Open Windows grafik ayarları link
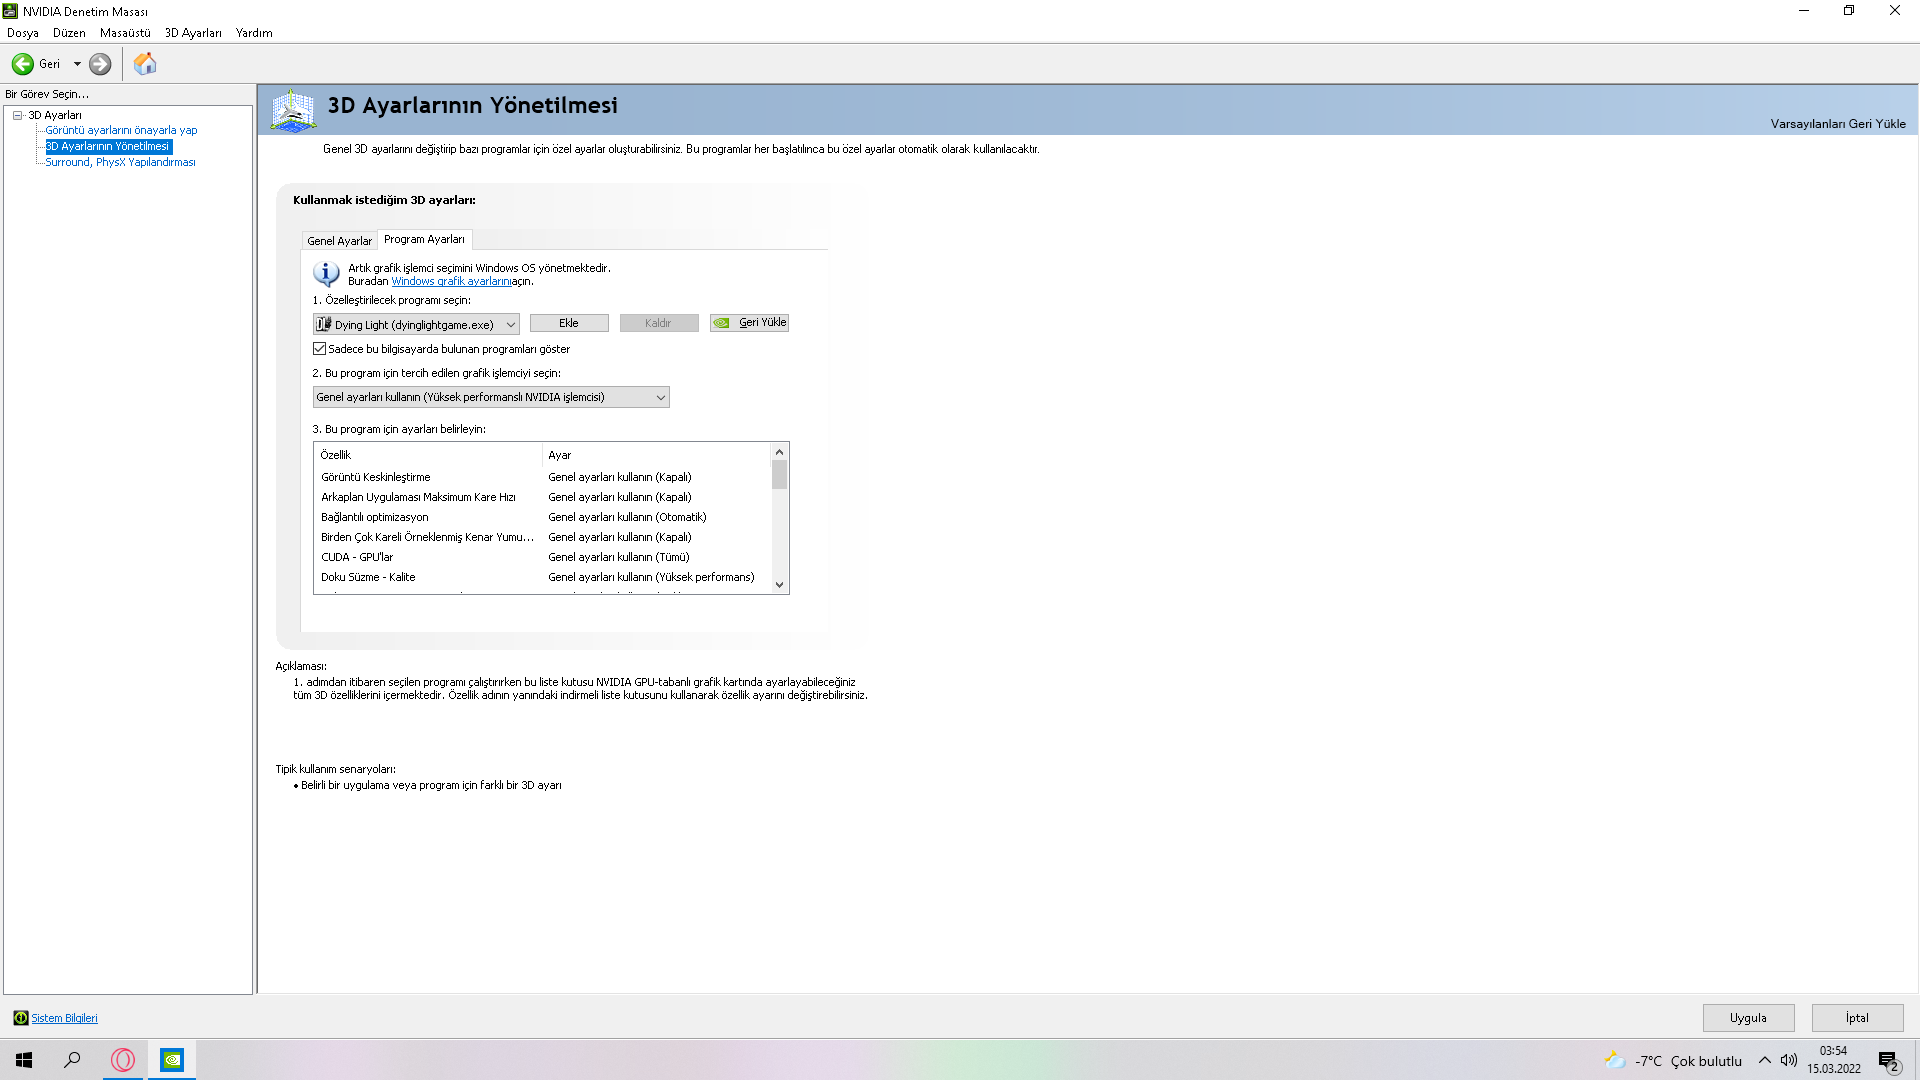The image size is (1920, 1080). click(x=451, y=281)
